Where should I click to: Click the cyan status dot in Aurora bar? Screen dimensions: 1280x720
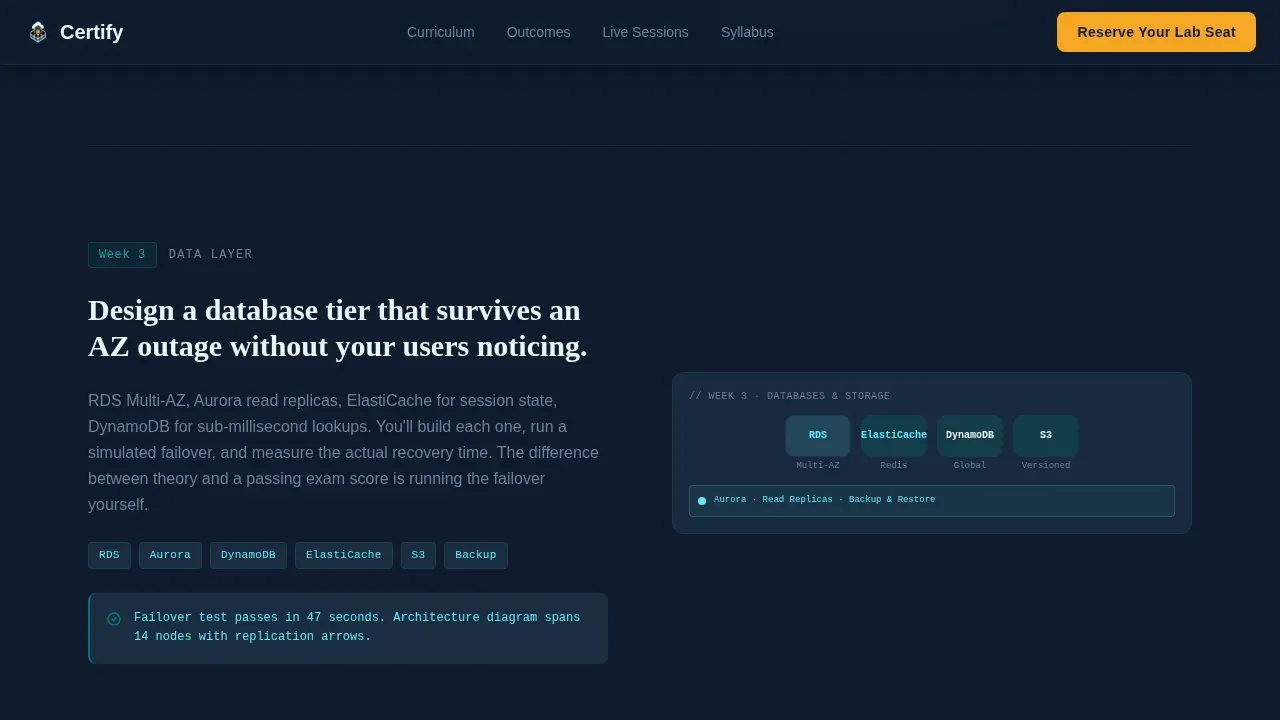click(x=702, y=501)
